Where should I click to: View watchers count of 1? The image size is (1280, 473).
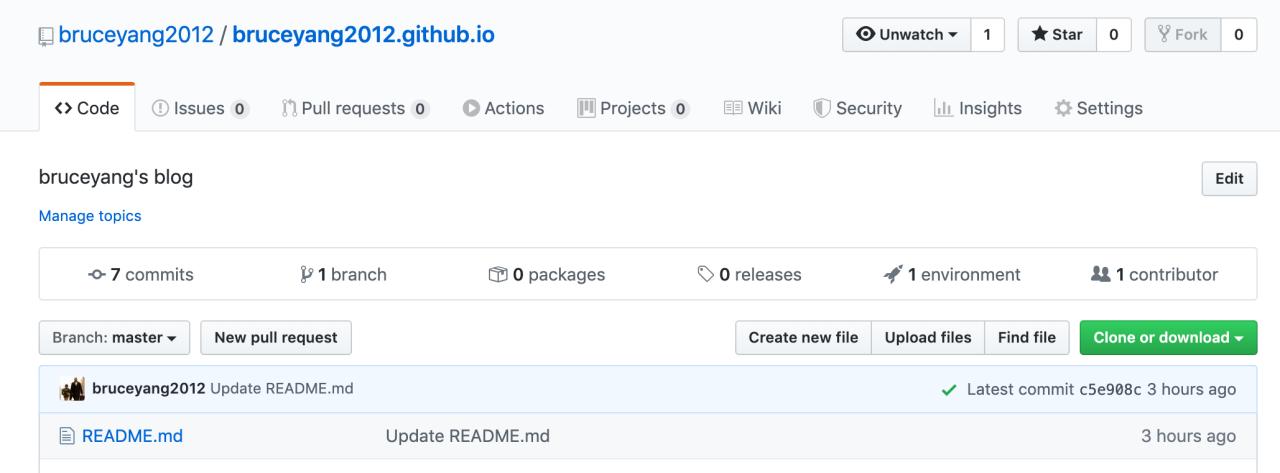[x=987, y=35]
